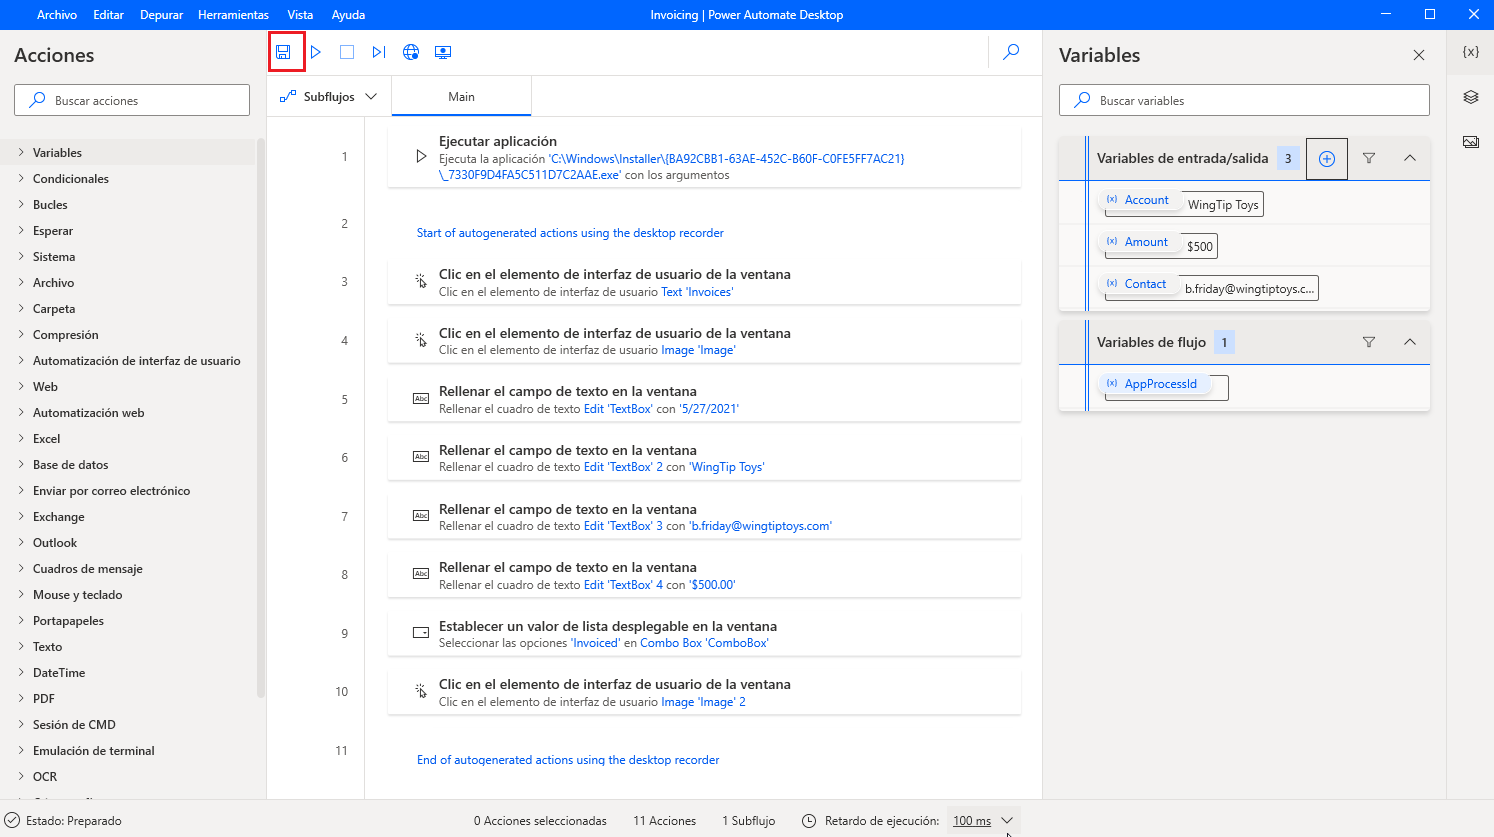1494x837 pixels.
Task: Click the Combo Box 'ComboBox' link
Action: point(705,643)
